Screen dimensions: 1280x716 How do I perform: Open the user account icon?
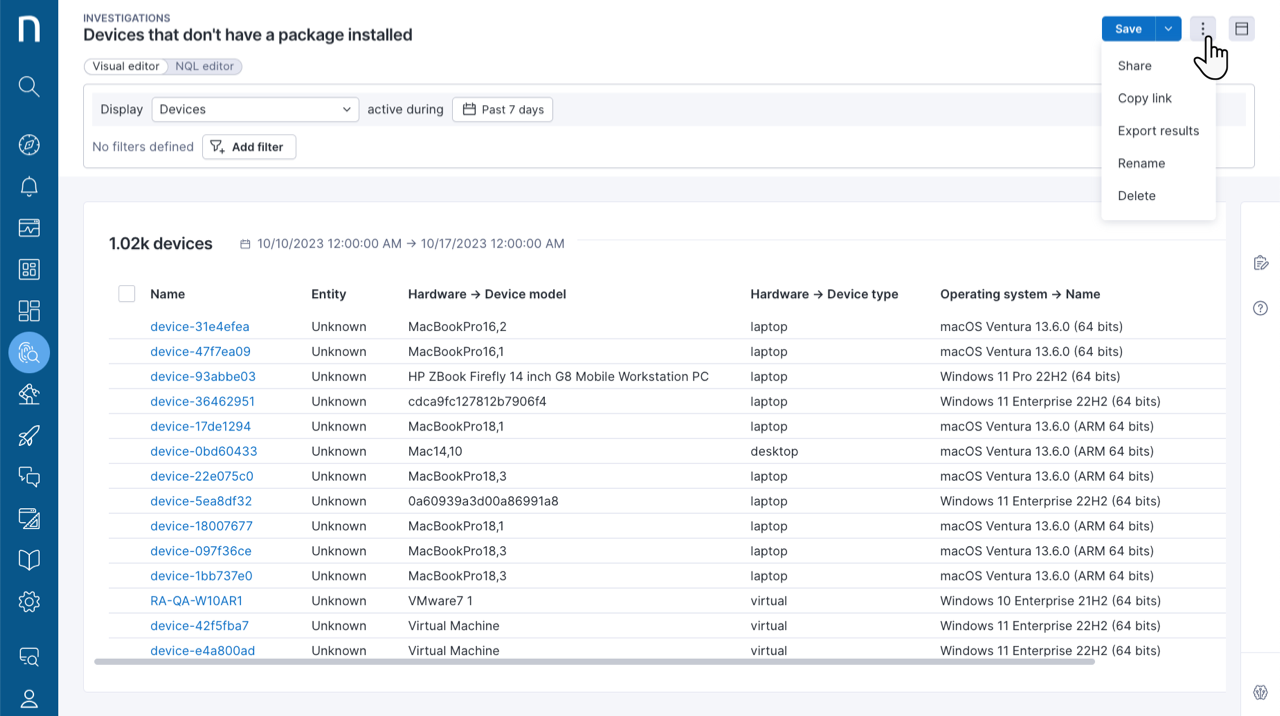tap(29, 698)
